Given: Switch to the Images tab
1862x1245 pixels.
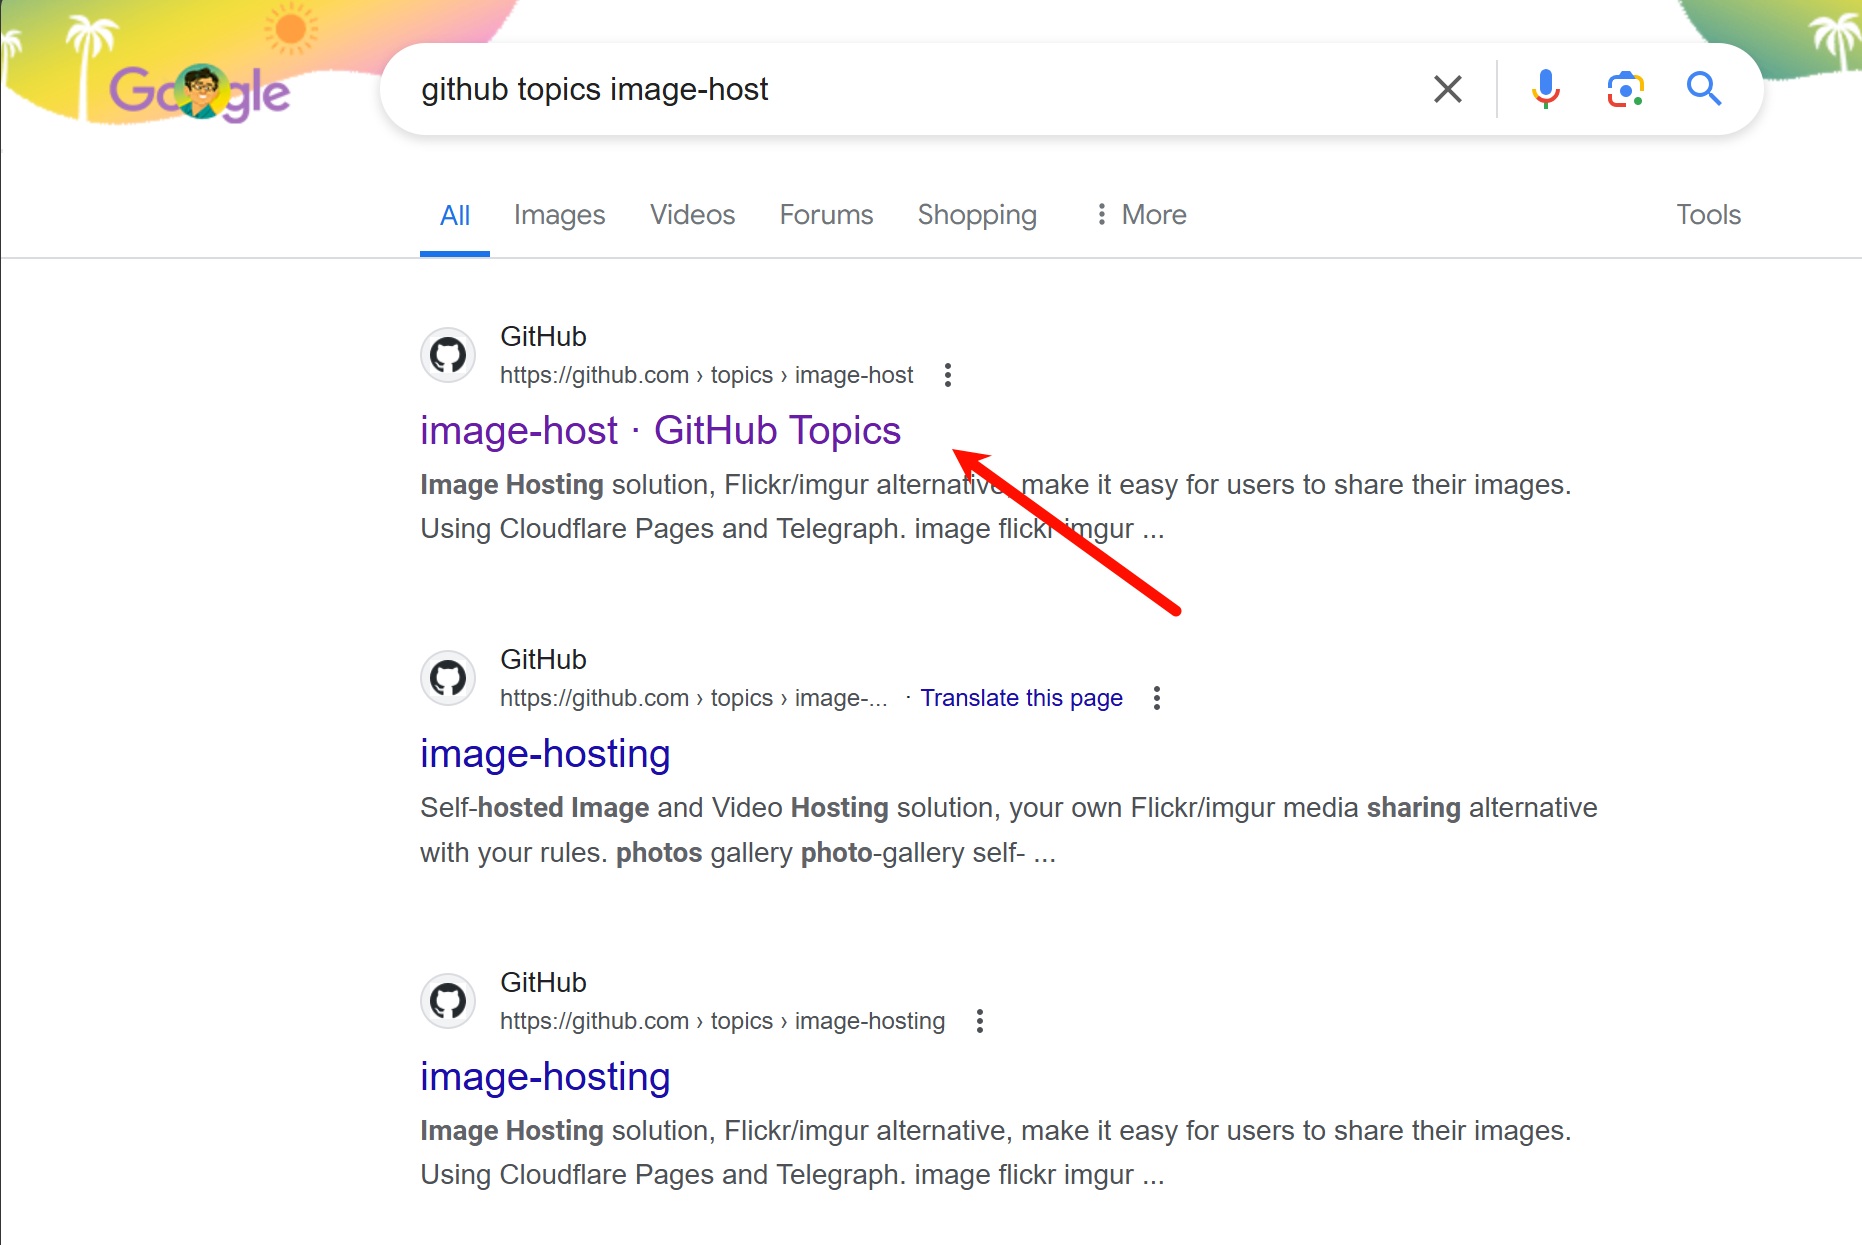Looking at the screenshot, I should tap(559, 215).
